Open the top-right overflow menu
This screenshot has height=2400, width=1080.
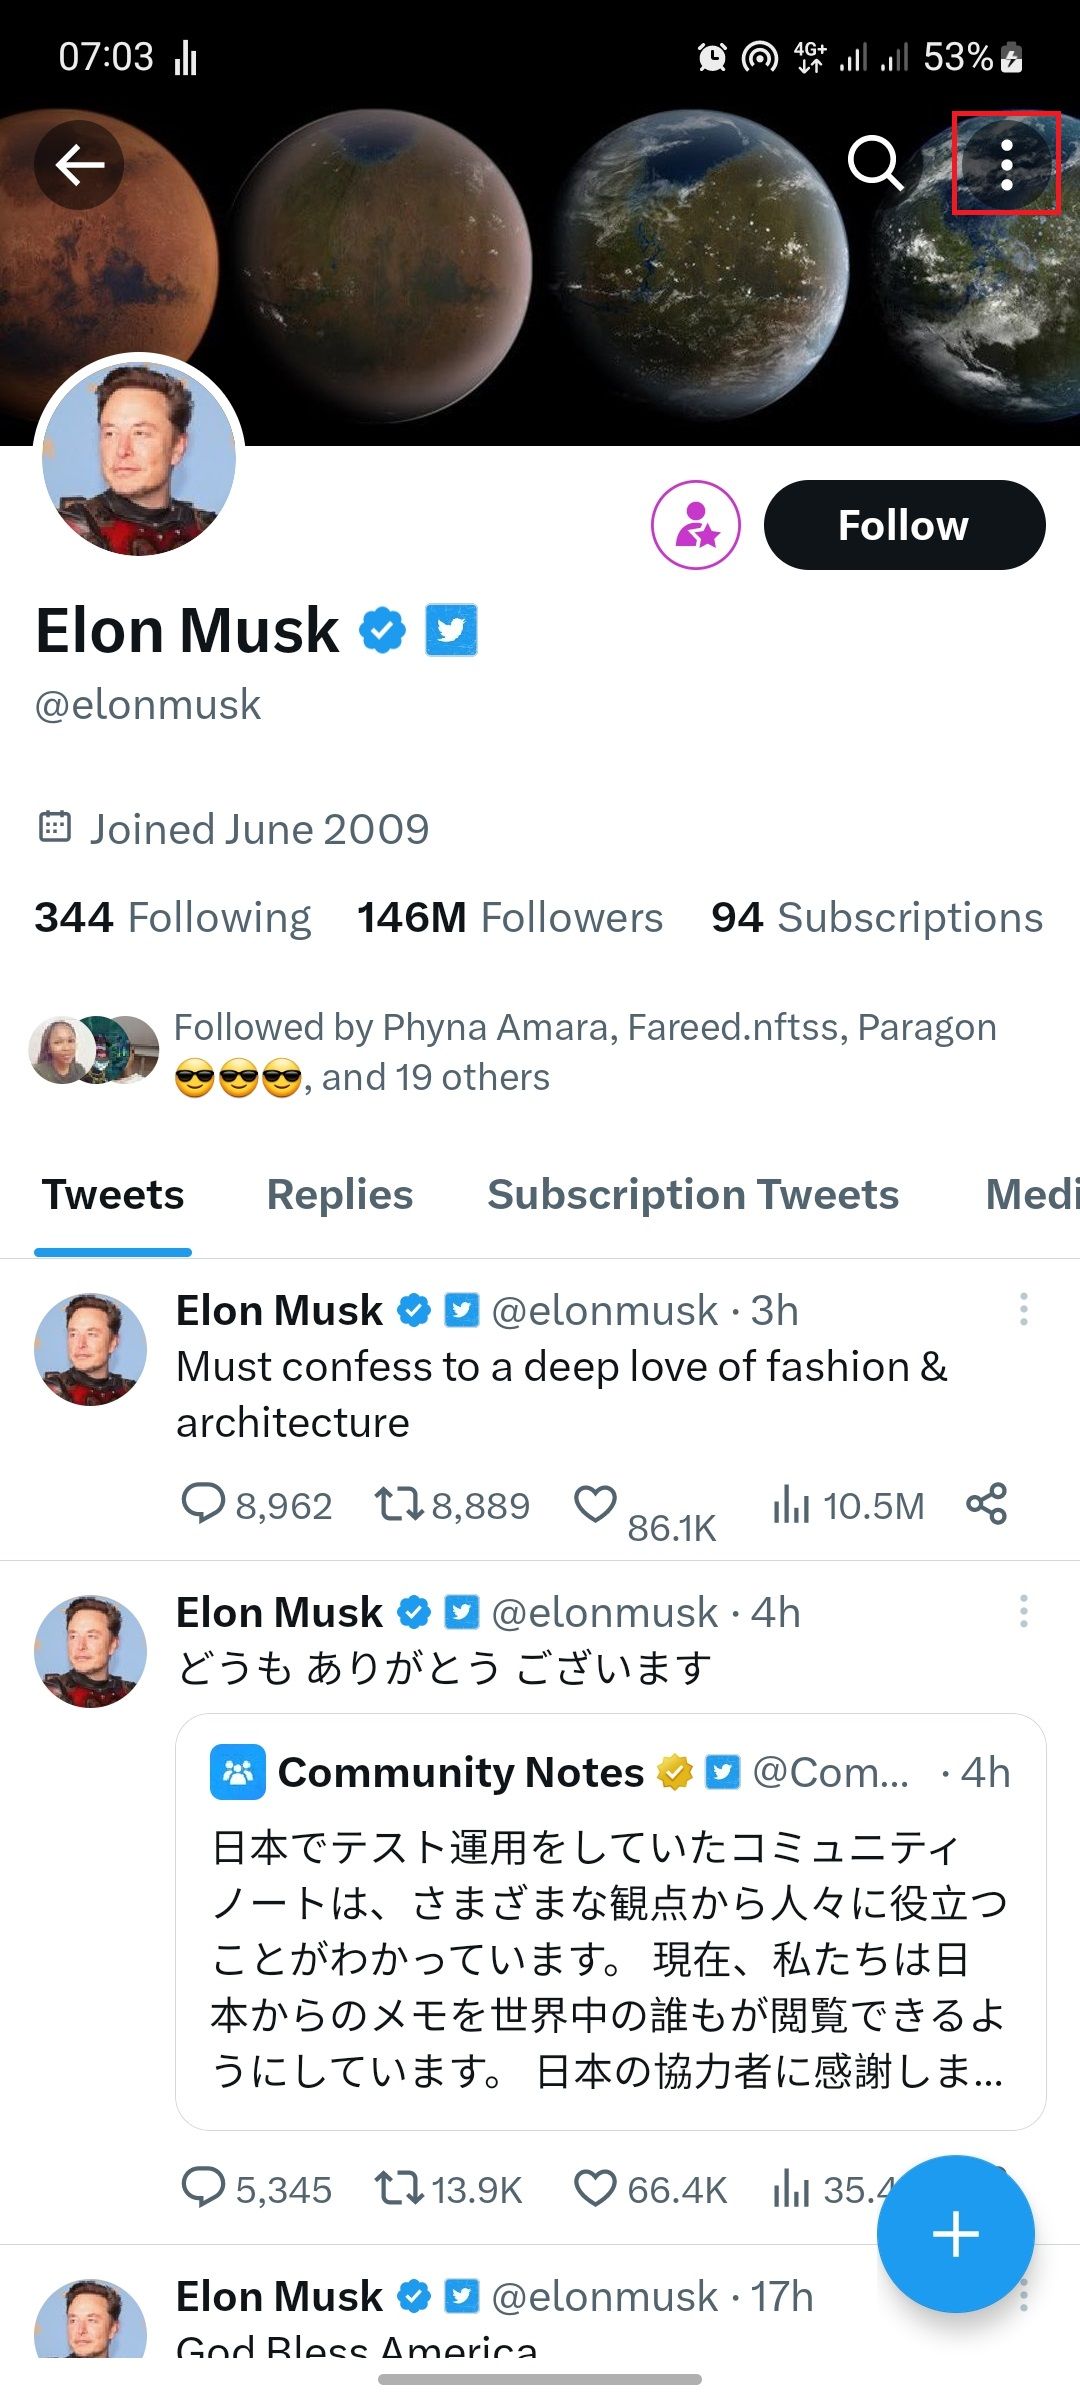click(x=1006, y=165)
